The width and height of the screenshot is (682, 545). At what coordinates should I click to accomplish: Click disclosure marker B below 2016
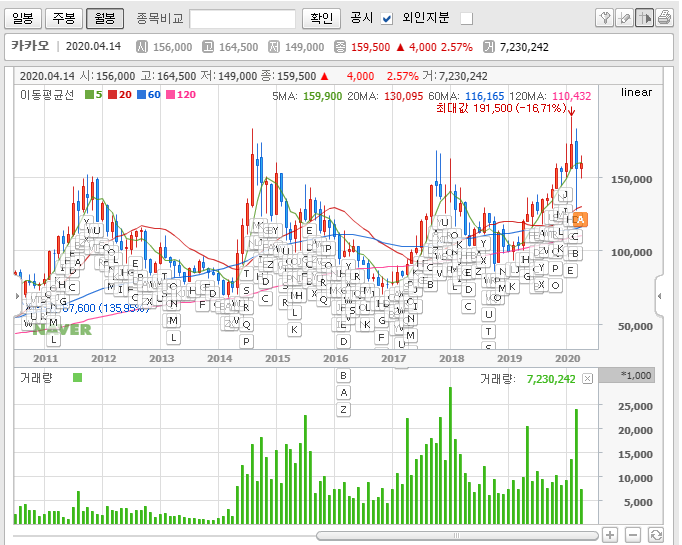point(344,376)
